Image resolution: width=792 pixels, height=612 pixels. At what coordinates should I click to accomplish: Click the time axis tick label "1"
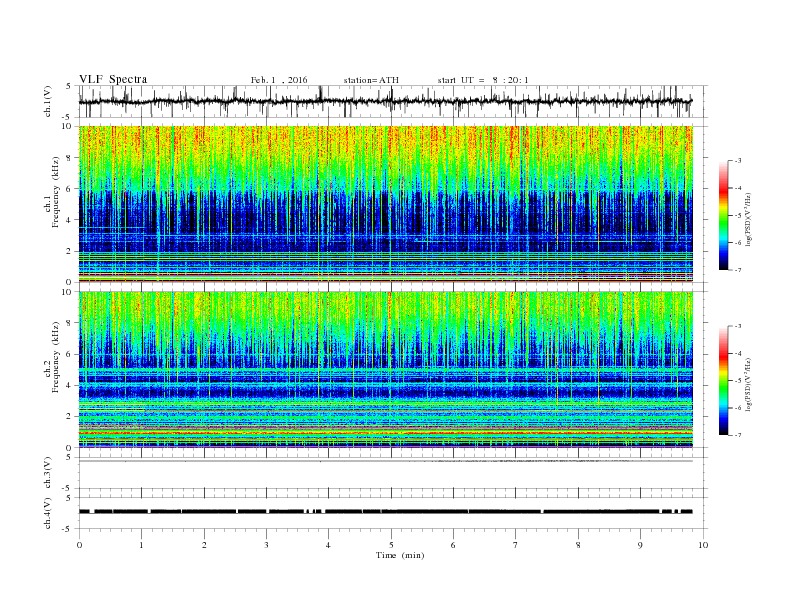[141, 545]
